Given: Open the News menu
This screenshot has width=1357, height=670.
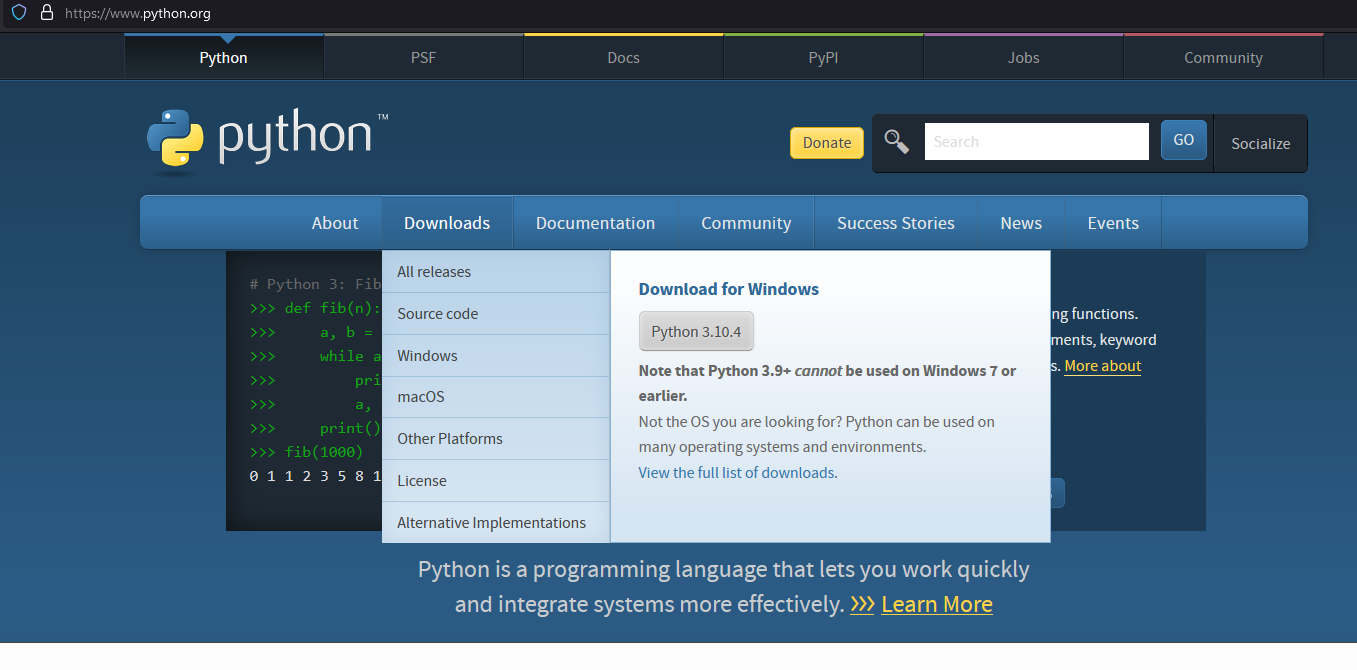Looking at the screenshot, I should (1021, 223).
